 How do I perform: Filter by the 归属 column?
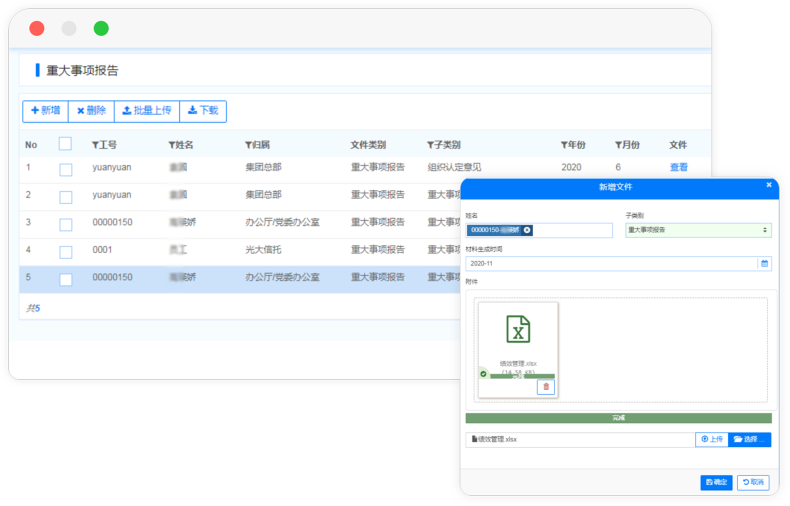coord(249,145)
